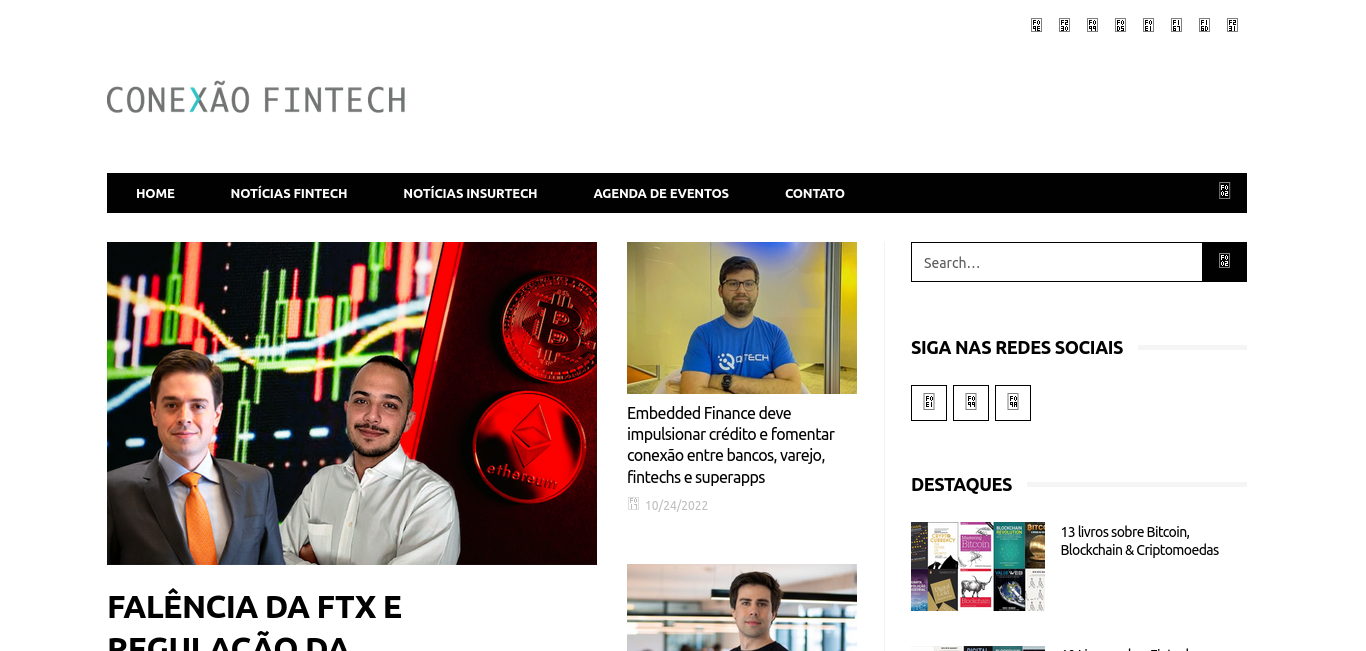Open the Notícias Fintech menu
Viewport: 1366px width, 651px height.
pyautogui.click(x=289, y=193)
